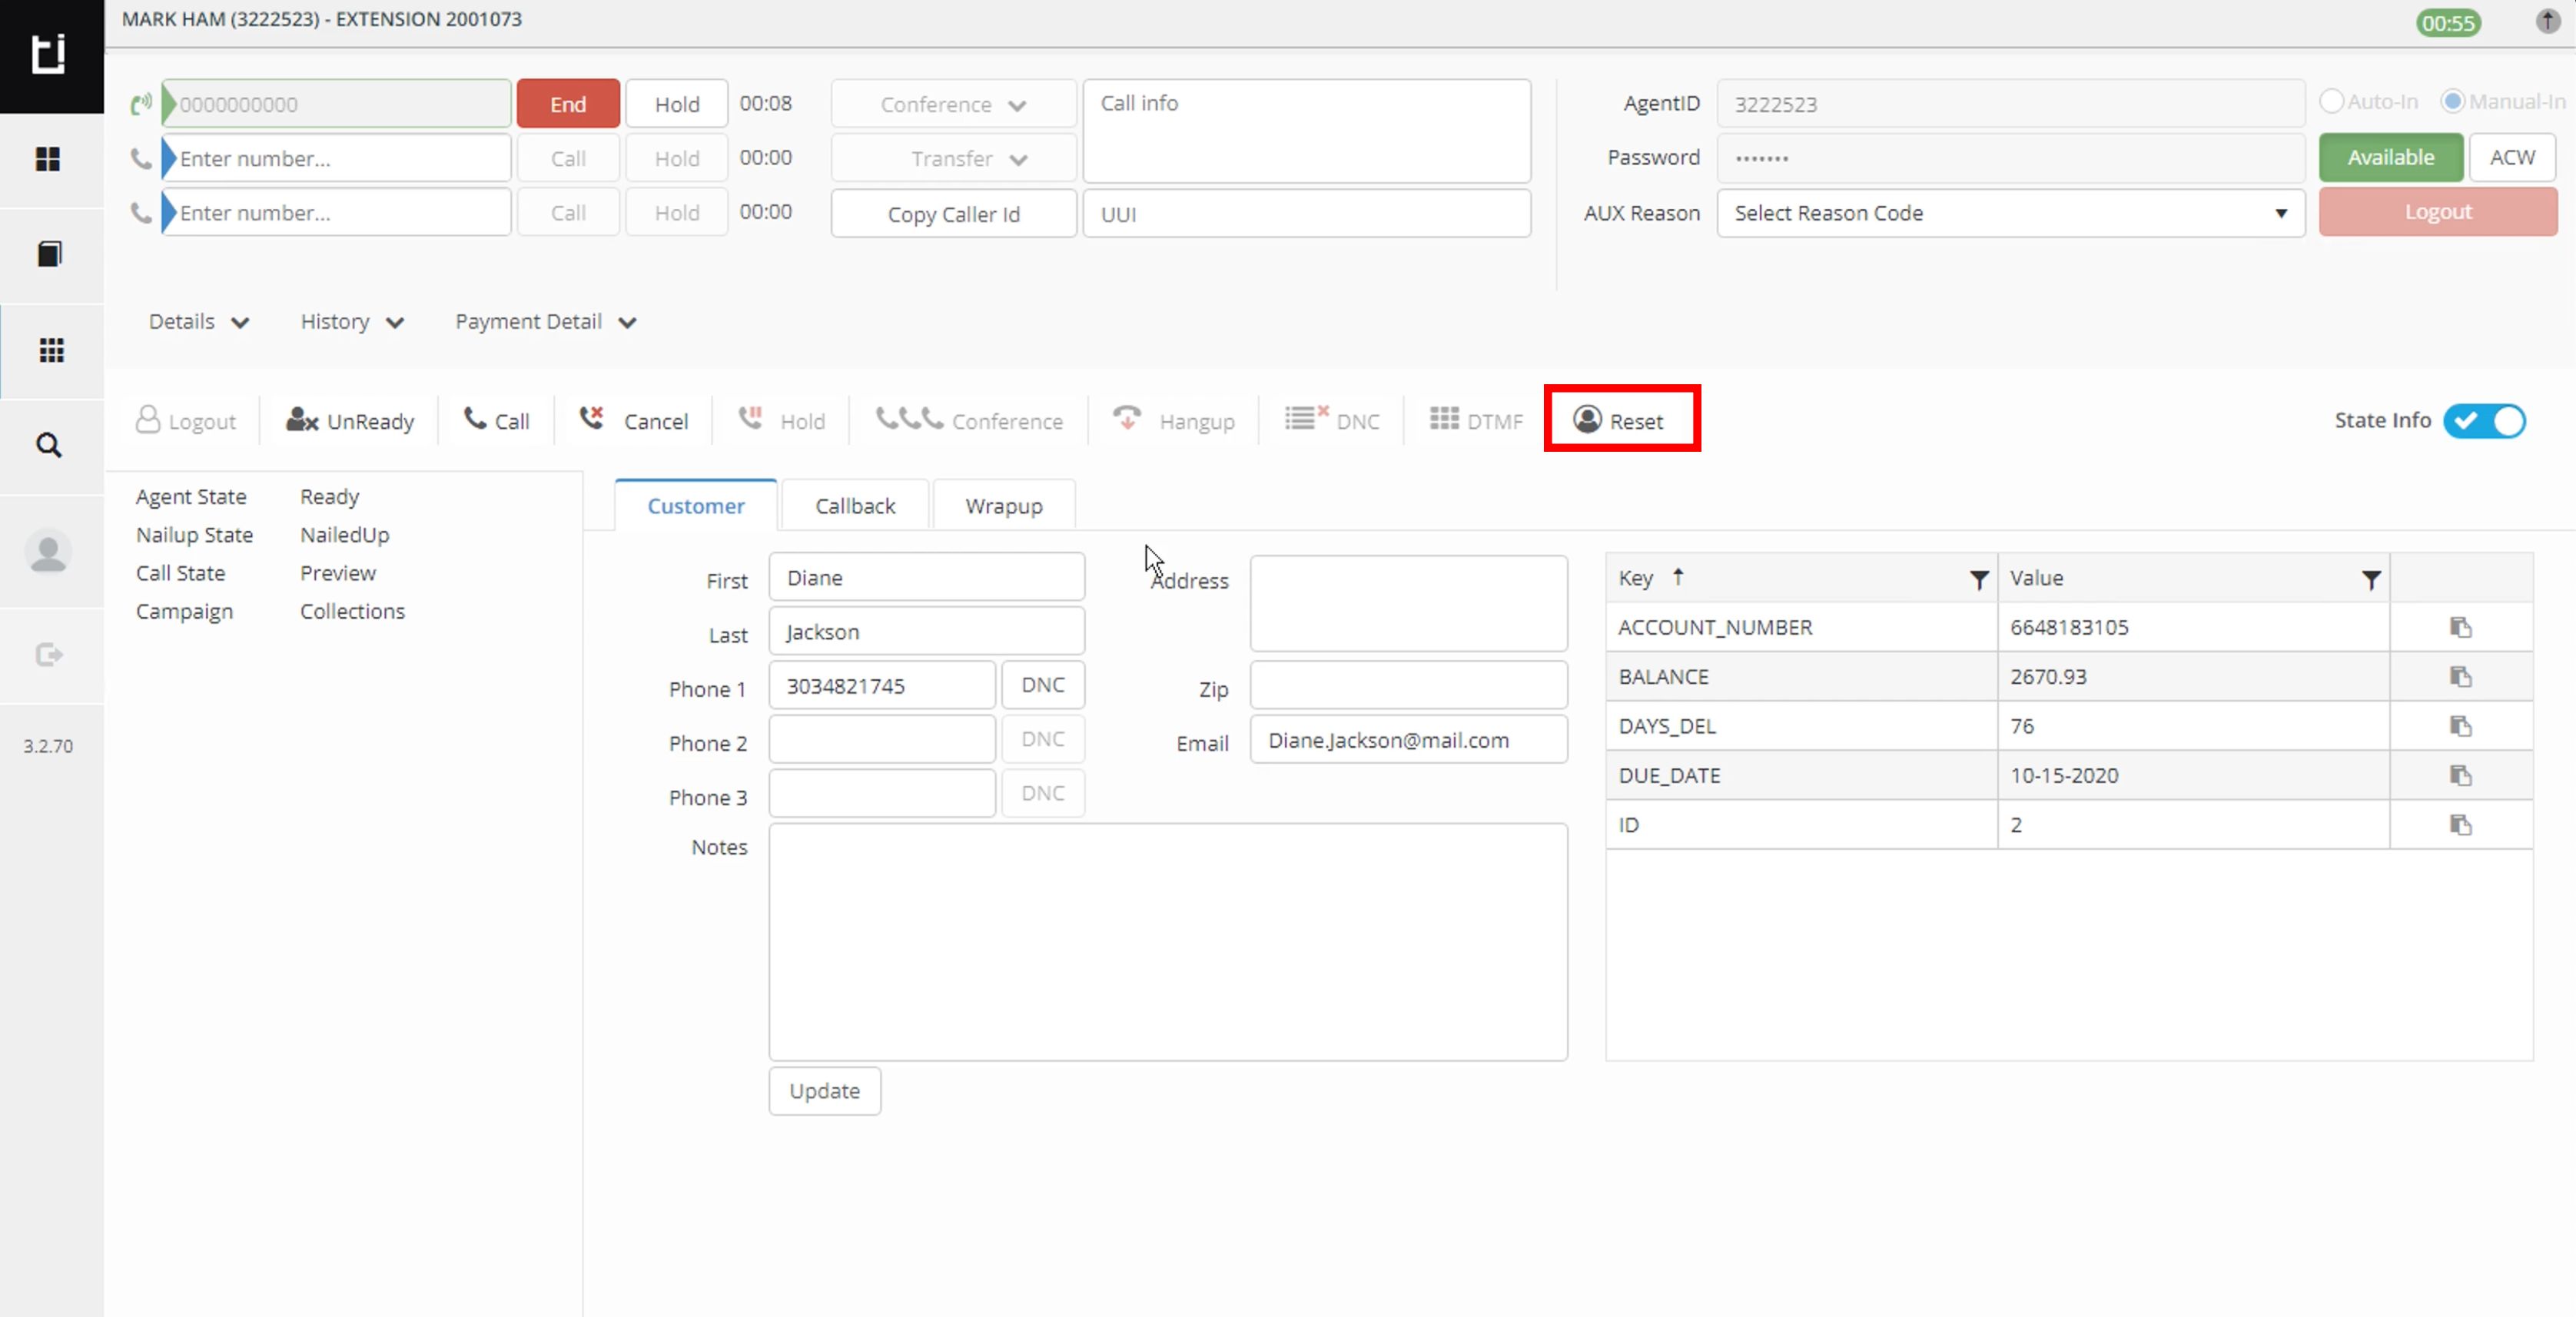The height and width of the screenshot is (1317, 2576).
Task: Copy the ID row value
Action: coord(2460,825)
